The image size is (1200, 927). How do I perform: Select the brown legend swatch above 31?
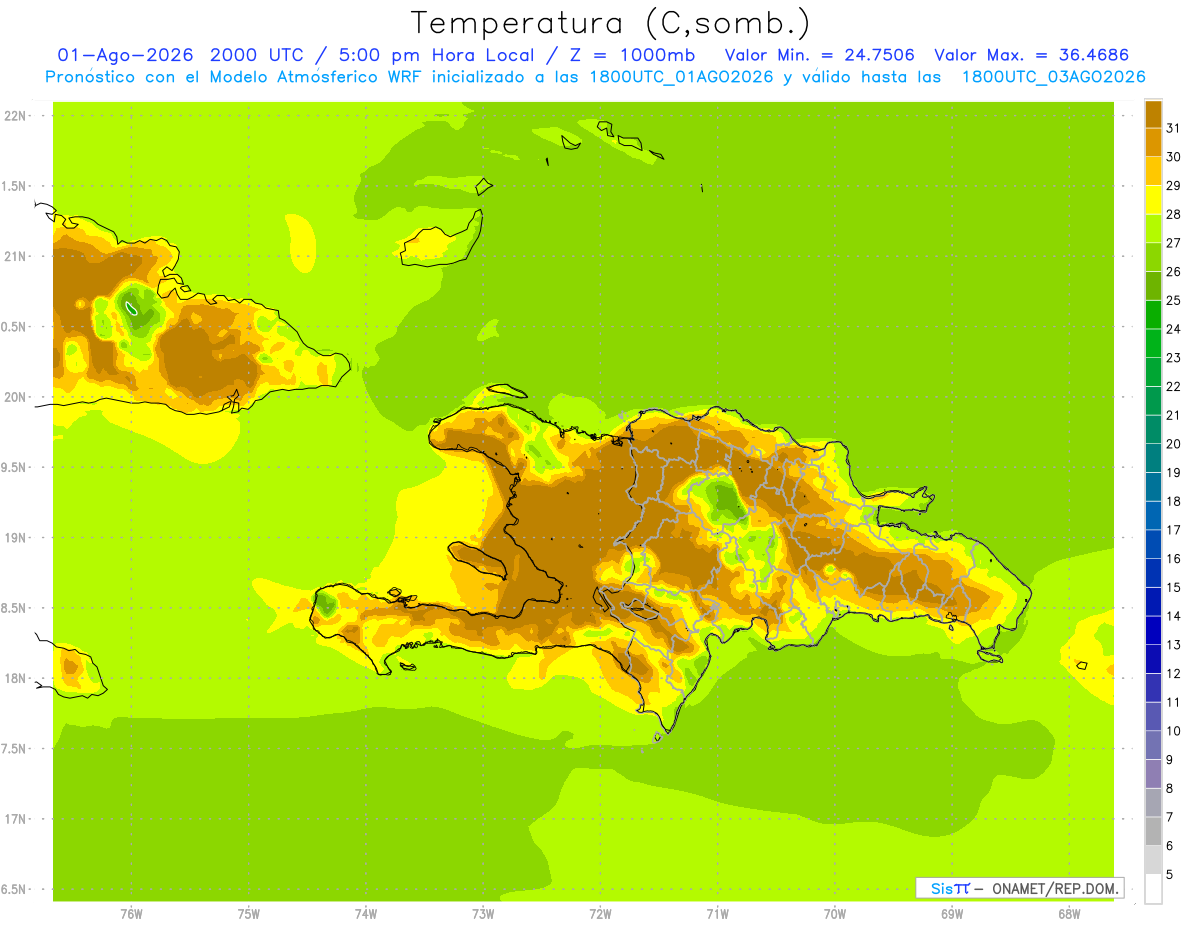(x=1153, y=114)
